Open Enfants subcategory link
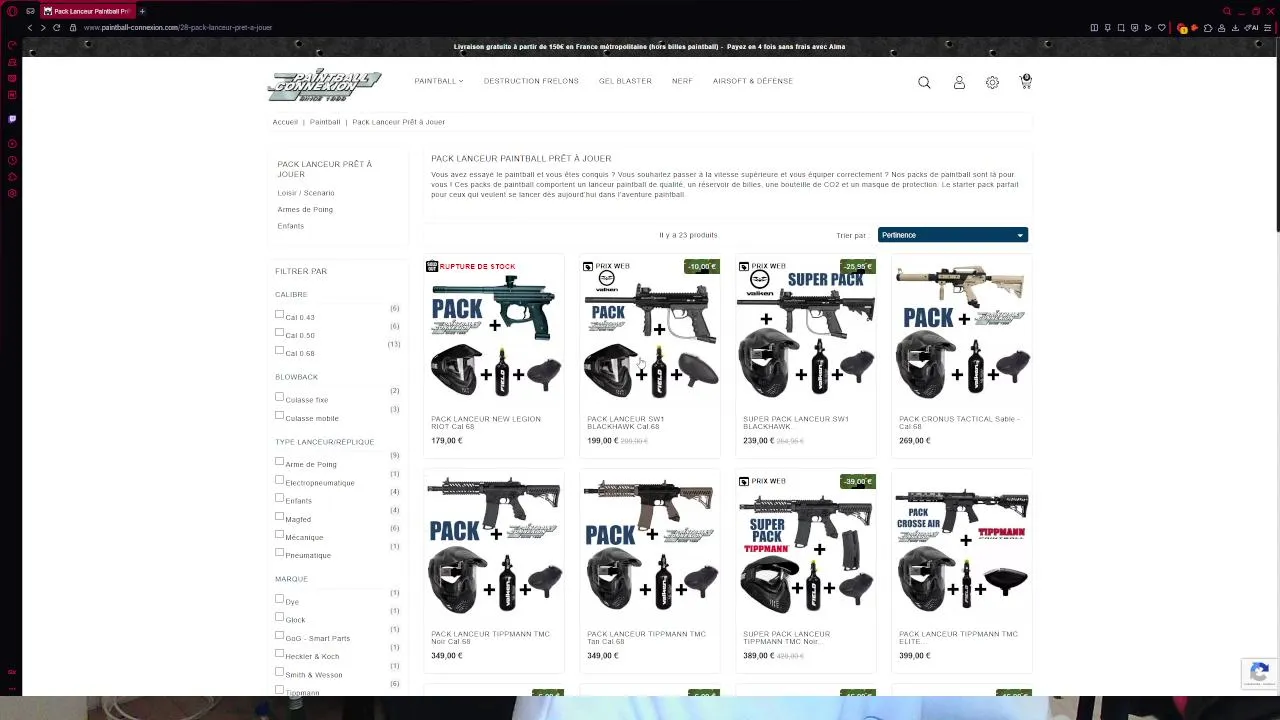 (x=290, y=226)
